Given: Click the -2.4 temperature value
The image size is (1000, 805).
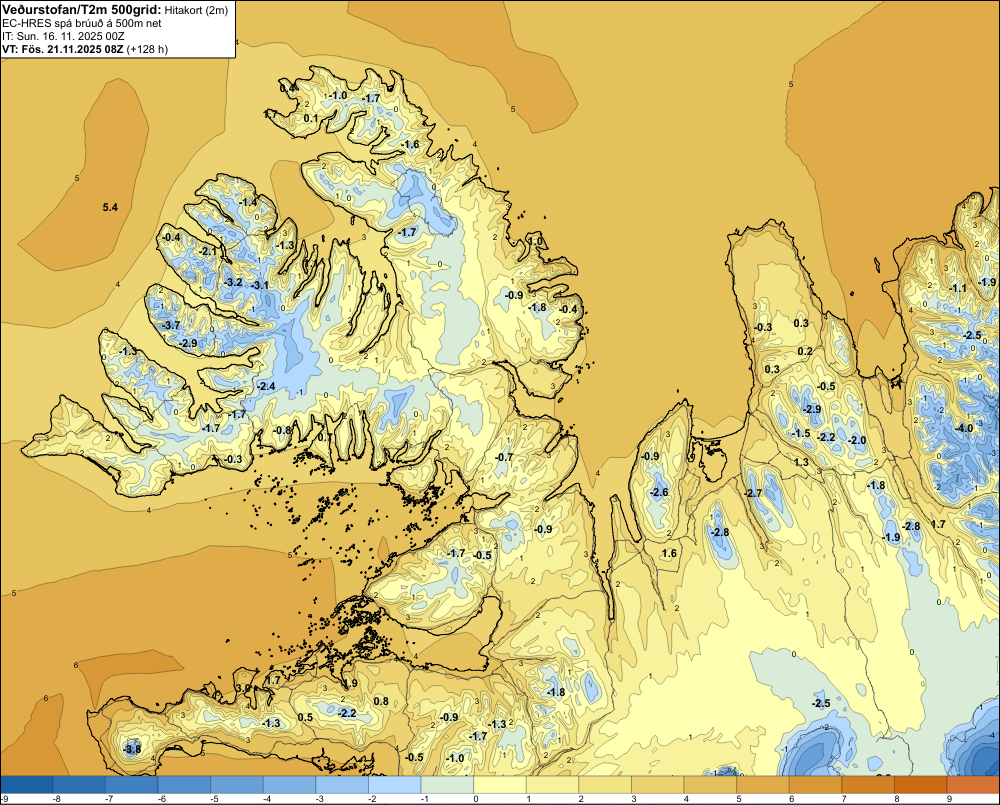Looking at the screenshot, I should coord(266,386).
